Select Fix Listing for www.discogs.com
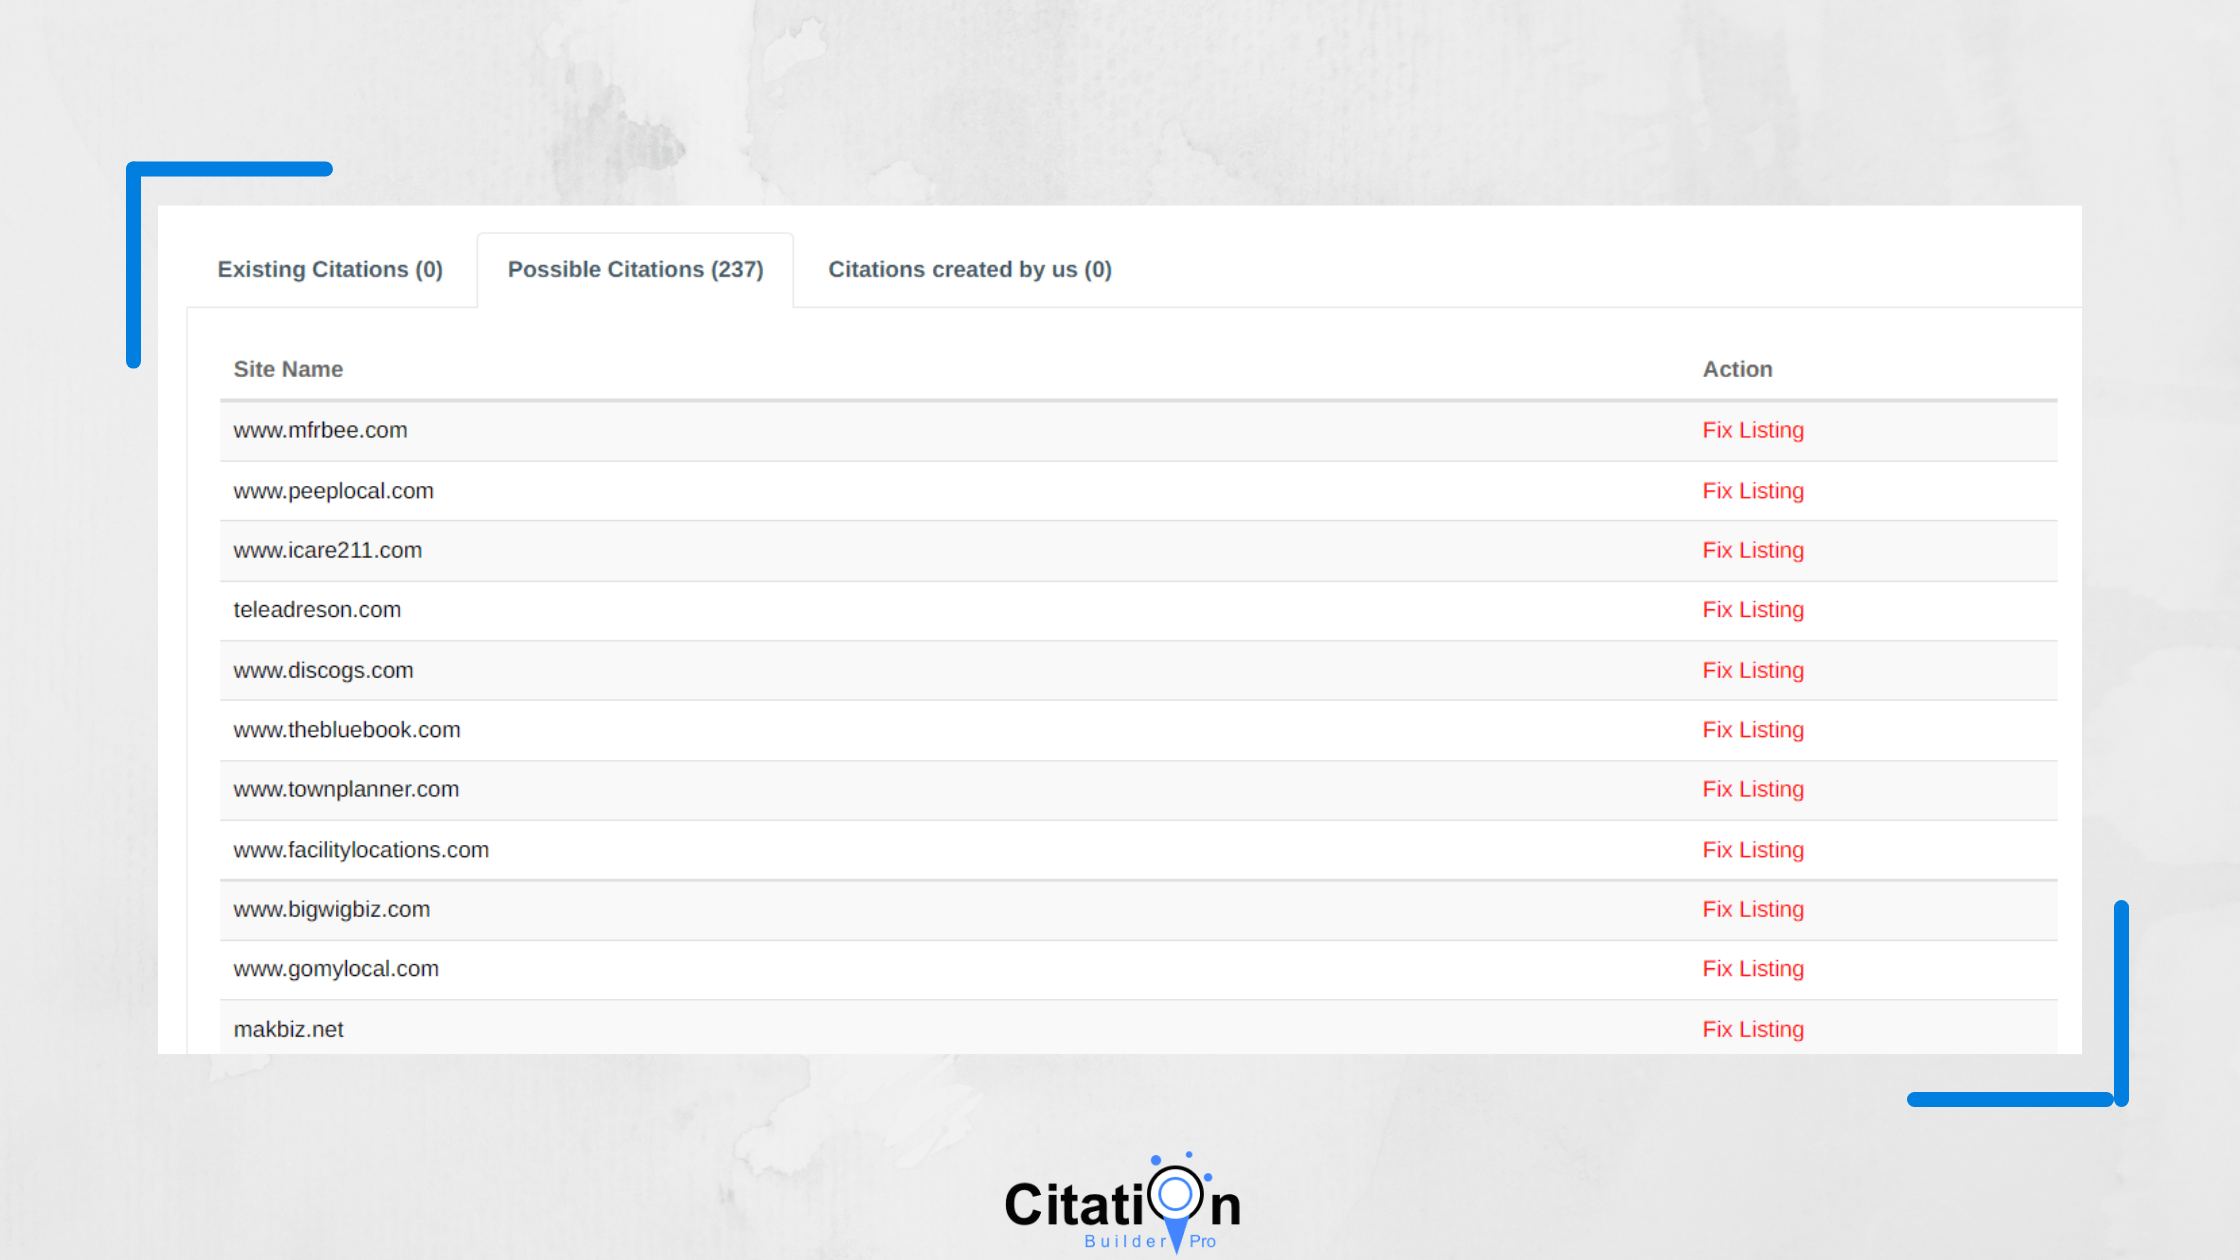The height and width of the screenshot is (1260, 2240). click(1752, 669)
